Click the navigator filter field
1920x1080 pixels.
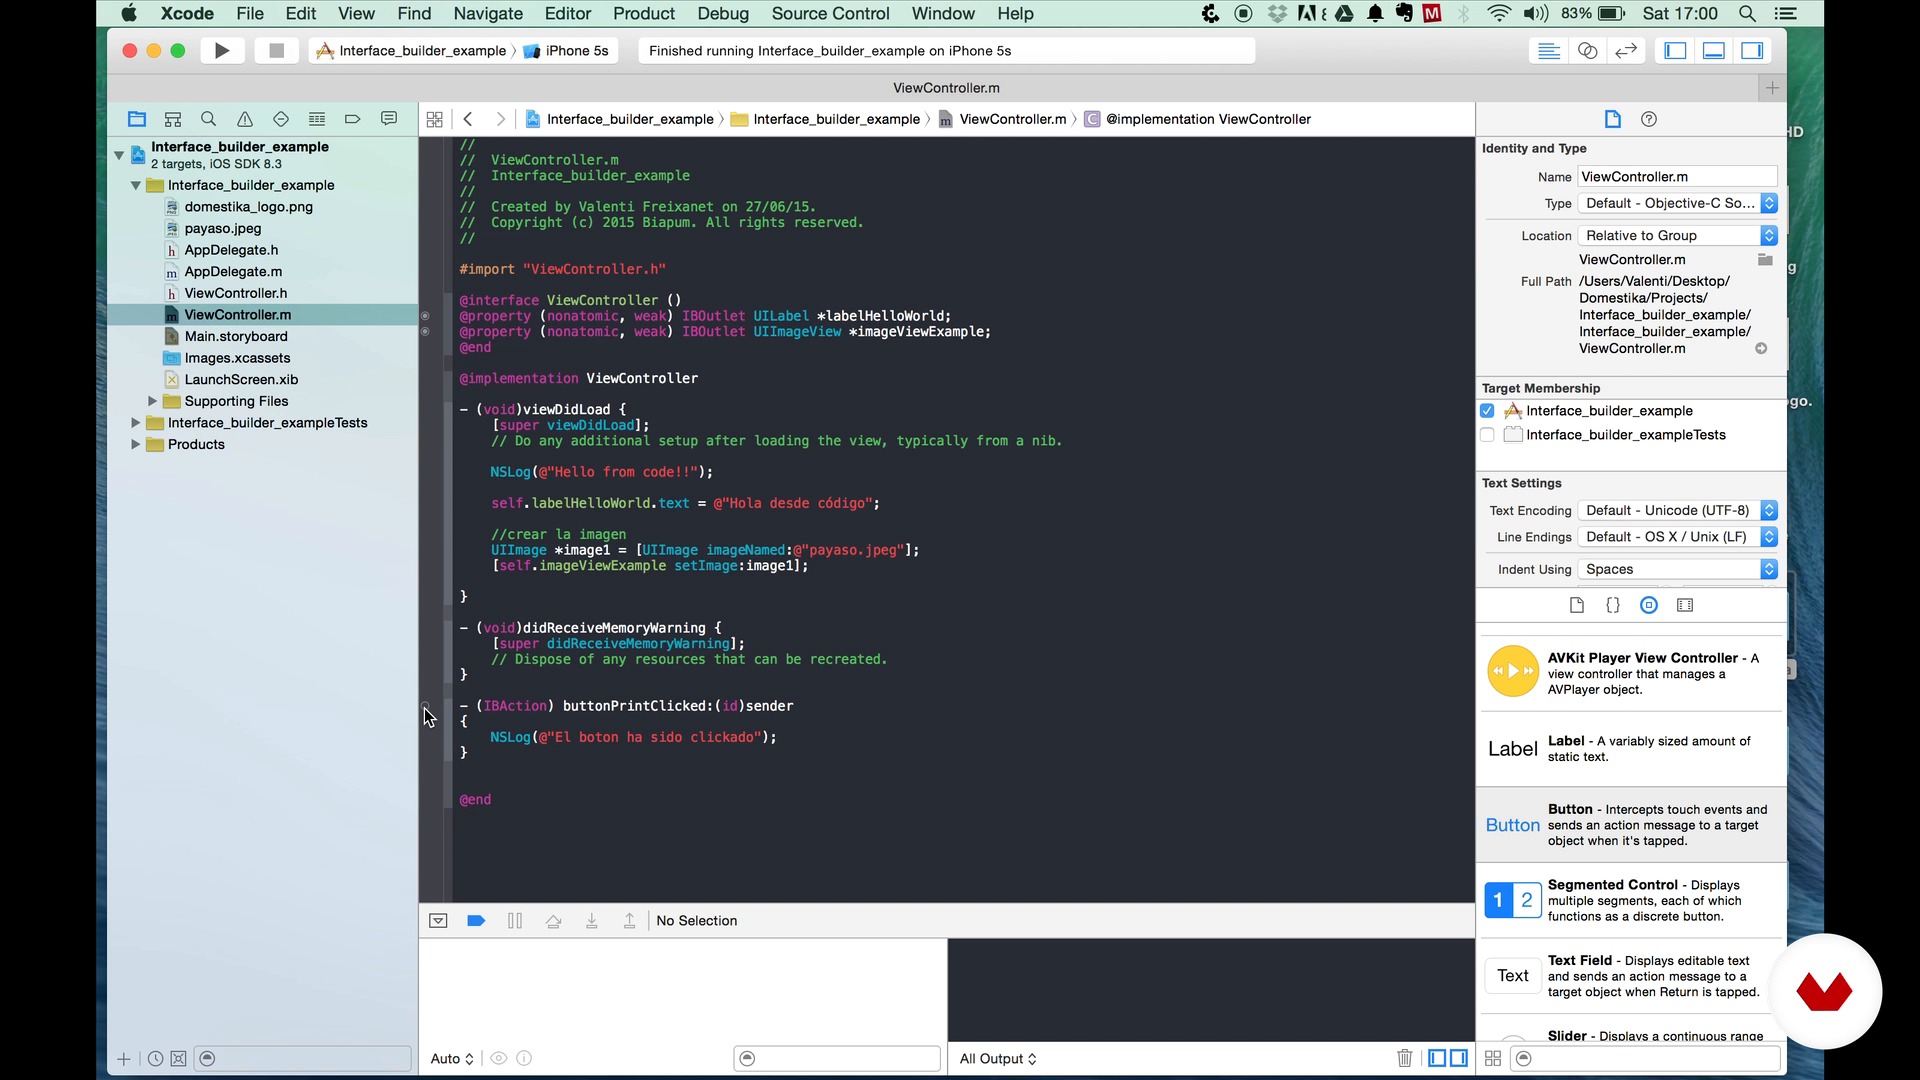[303, 1059]
